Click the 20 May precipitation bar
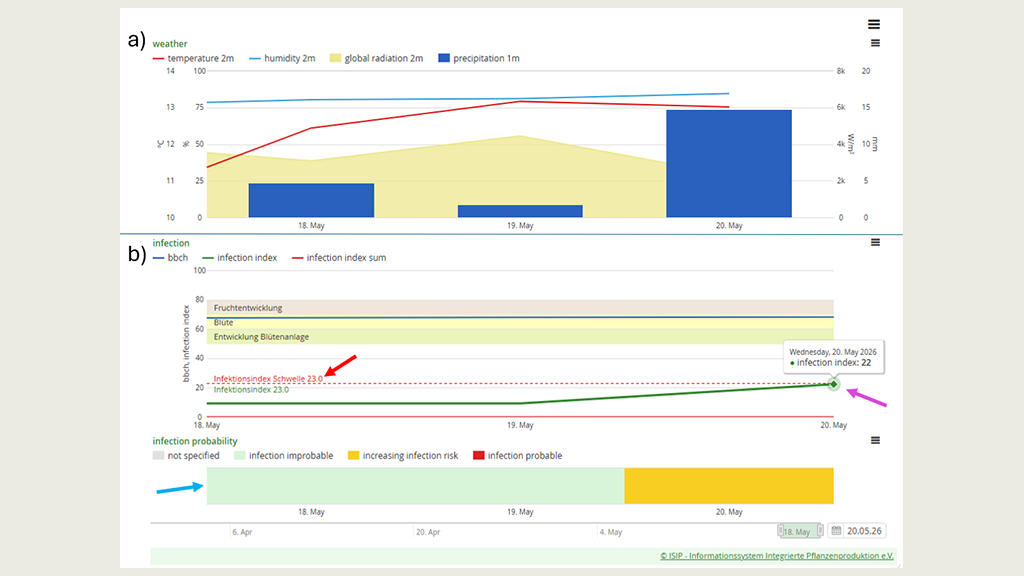 click(x=729, y=163)
